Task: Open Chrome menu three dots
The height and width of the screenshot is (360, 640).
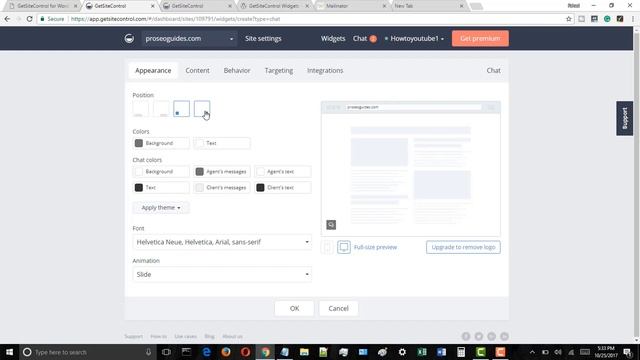Action: pos(633,19)
